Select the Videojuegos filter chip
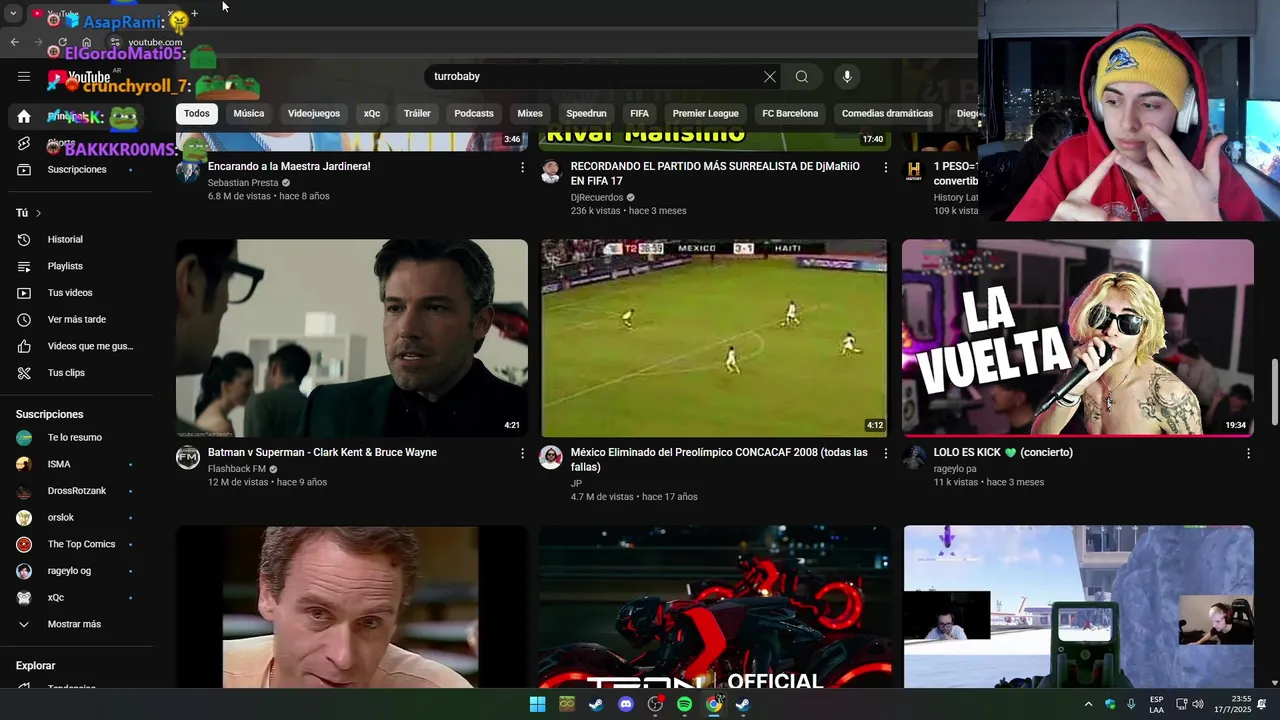This screenshot has height=720, width=1280. pos(314,113)
